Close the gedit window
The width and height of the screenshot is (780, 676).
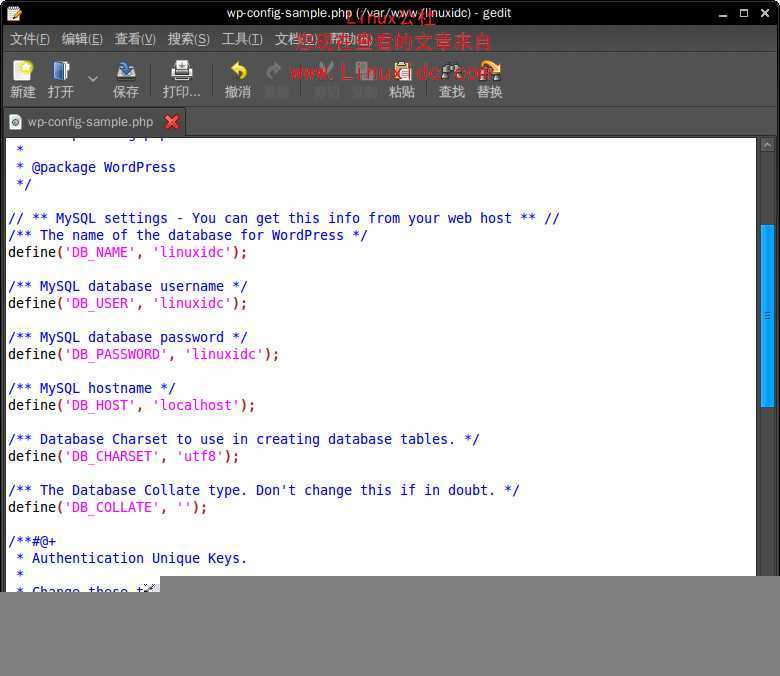tap(765, 13)
